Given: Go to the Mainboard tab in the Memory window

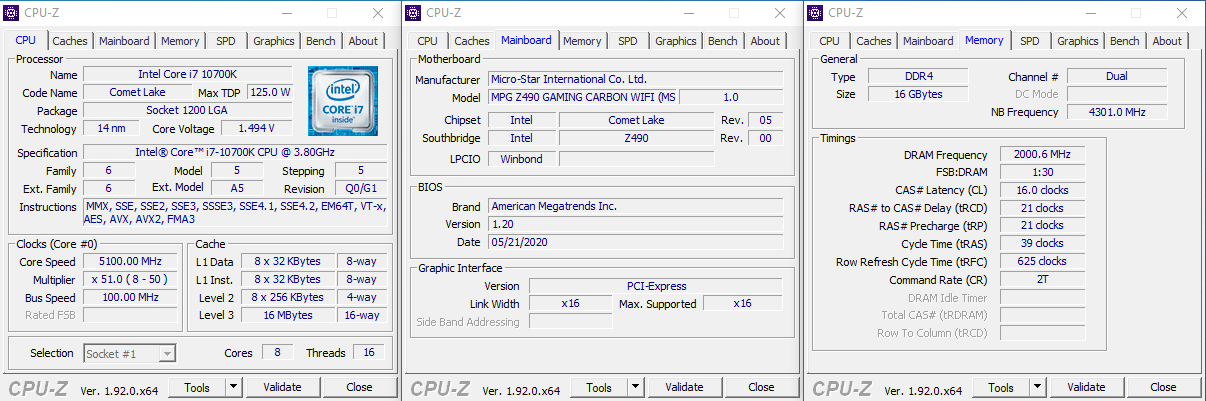Looking at the screenshot, I should [928, 41].
